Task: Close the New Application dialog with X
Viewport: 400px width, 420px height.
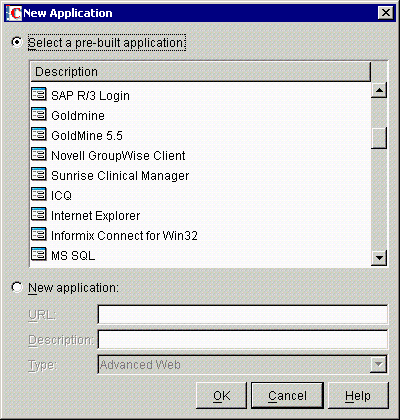Action: click(x=386, y=13)
